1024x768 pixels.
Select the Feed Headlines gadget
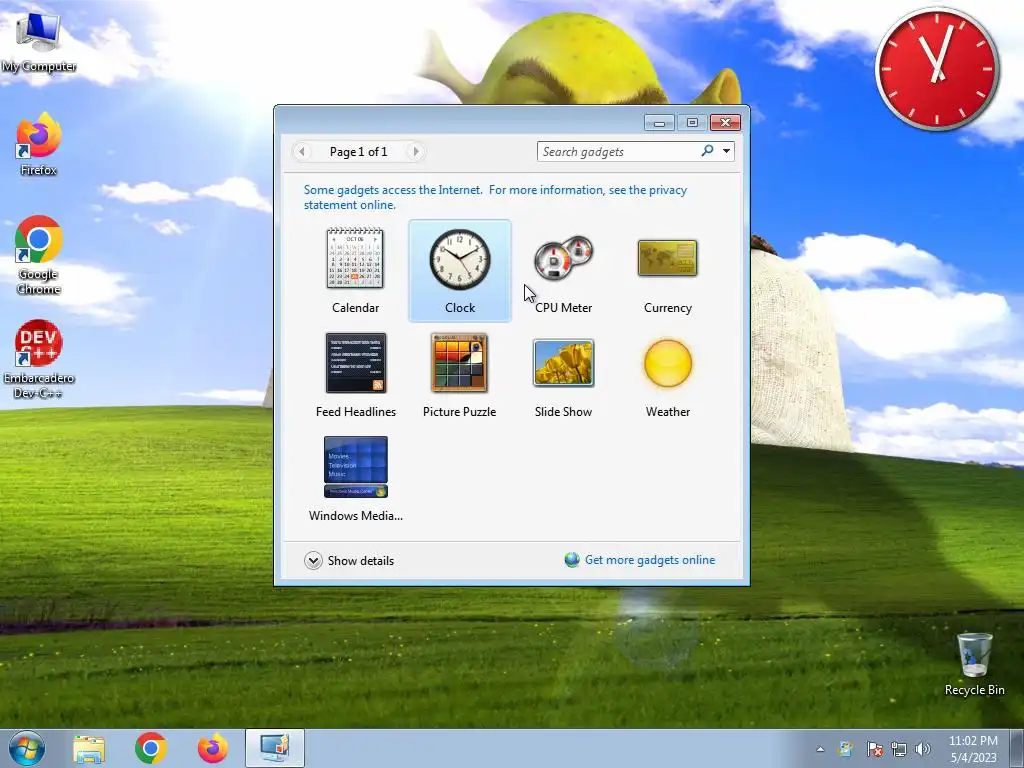point(355,376)
